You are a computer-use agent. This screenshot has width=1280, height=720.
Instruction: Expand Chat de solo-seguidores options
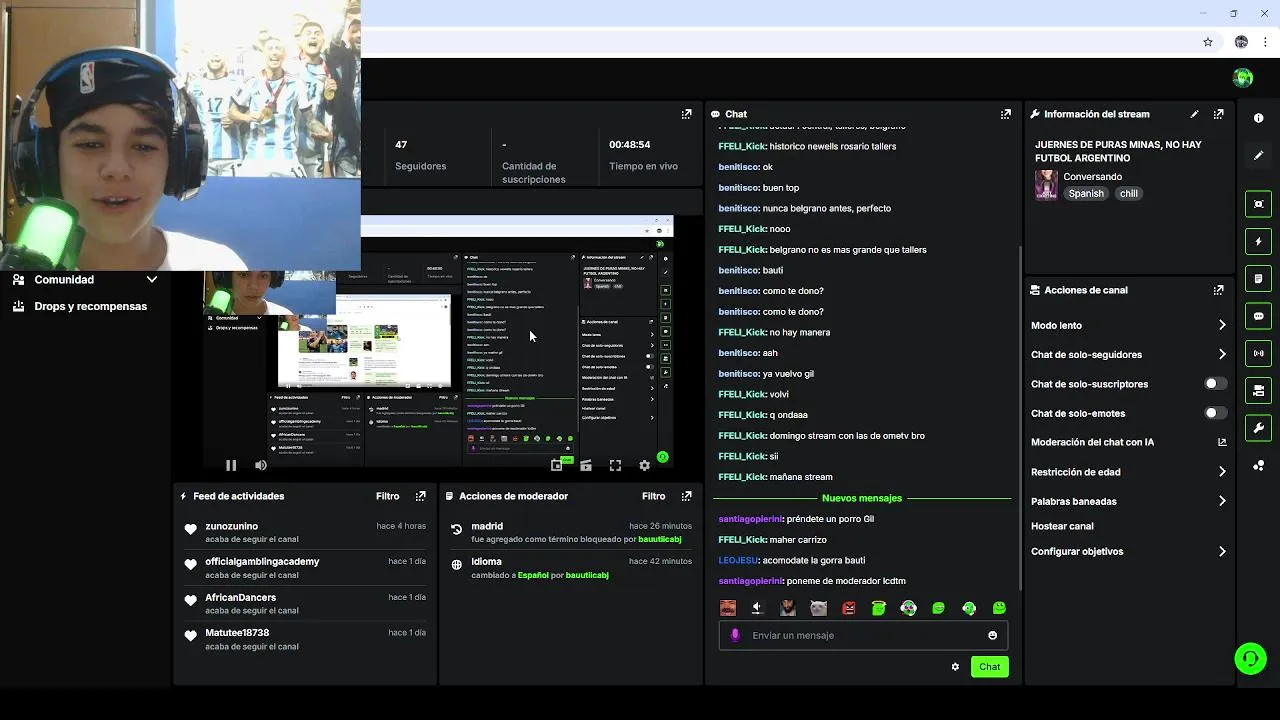(x=1222, y=354)
